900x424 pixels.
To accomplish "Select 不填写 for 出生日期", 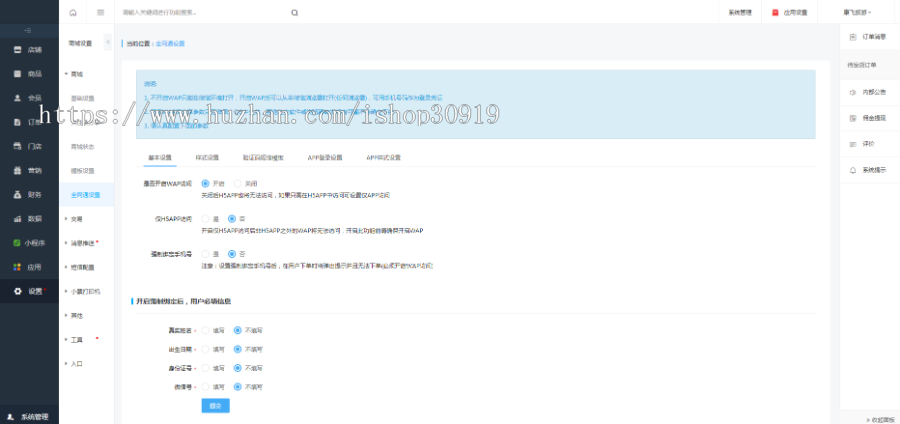I will (x=238, y=349).
